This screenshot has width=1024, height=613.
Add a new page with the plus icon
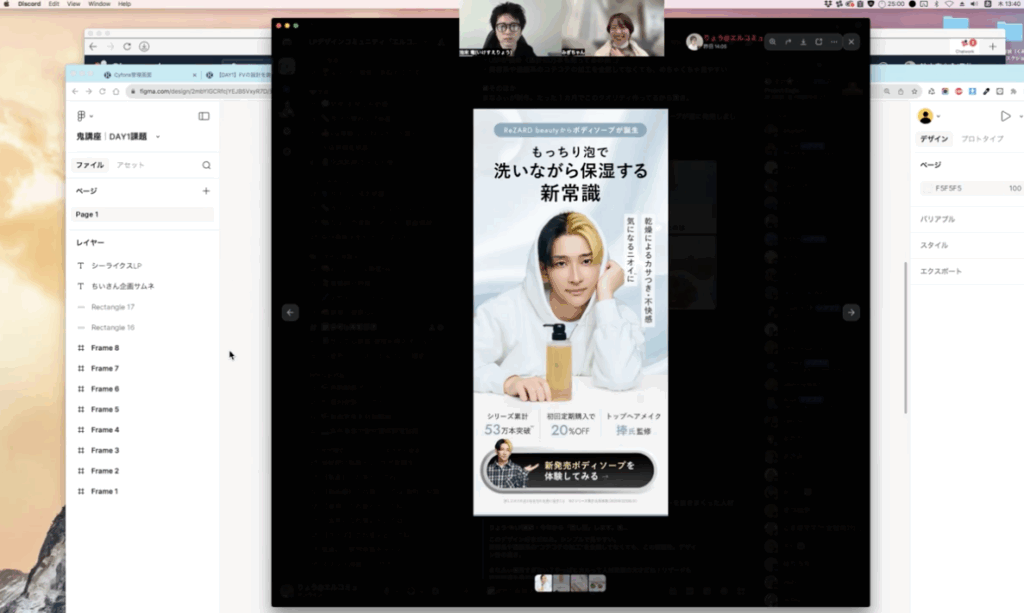point(206,190)
